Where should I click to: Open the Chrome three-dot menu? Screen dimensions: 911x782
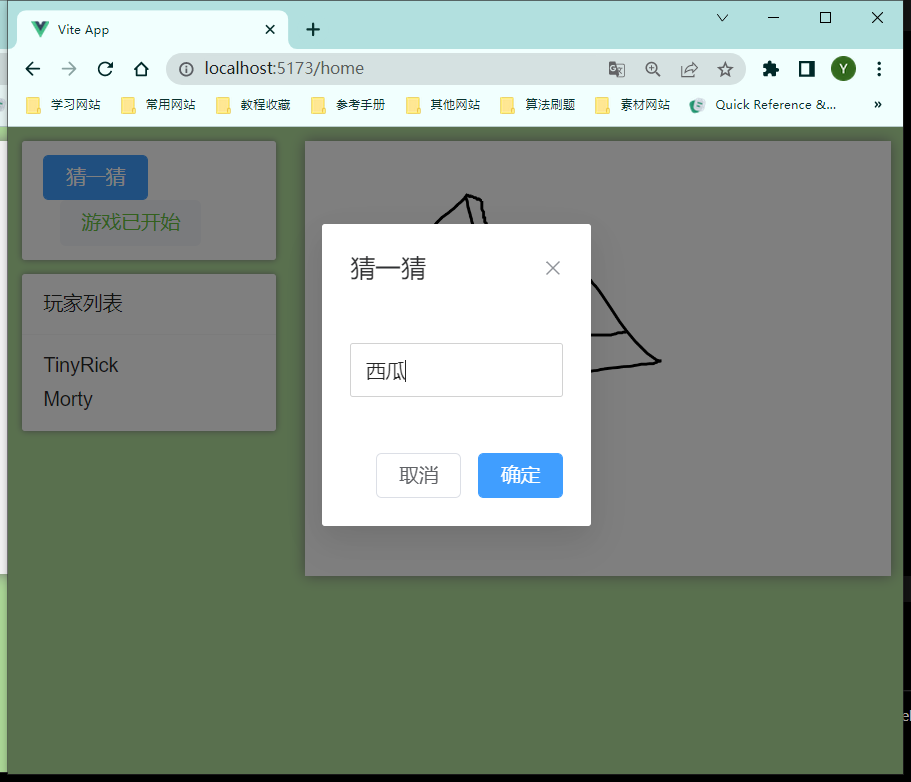click(x=879, y=69)
